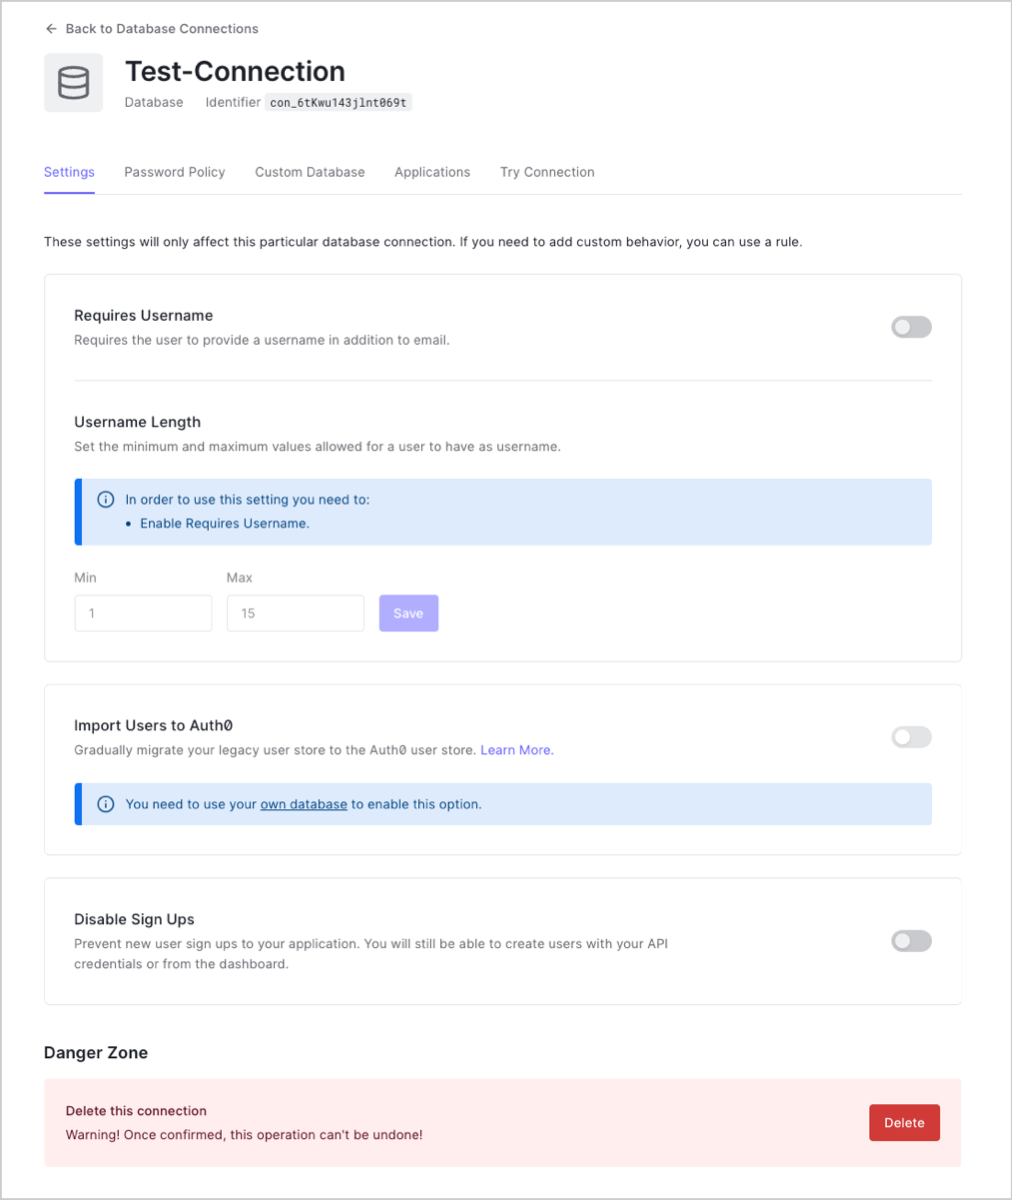Delete this connection with the red button
The width and height of the screenshot is (1012, 1200).
pyautogui.click(x=904, y=1123)
